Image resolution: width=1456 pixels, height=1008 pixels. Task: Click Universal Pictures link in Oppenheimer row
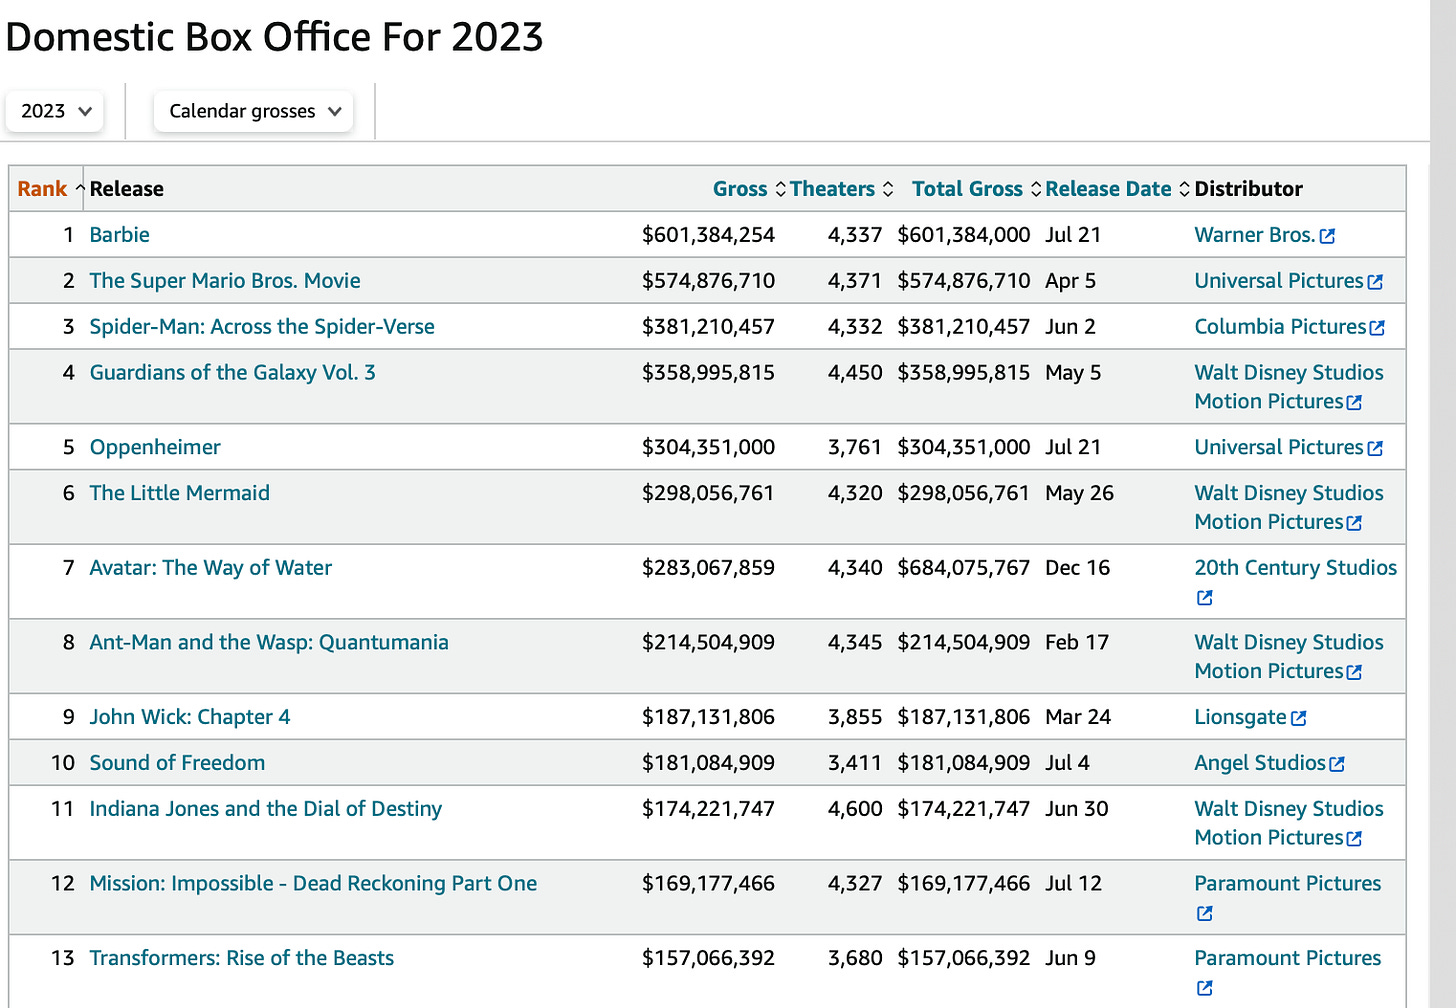pyautogui.click(x=1279, y=447)
